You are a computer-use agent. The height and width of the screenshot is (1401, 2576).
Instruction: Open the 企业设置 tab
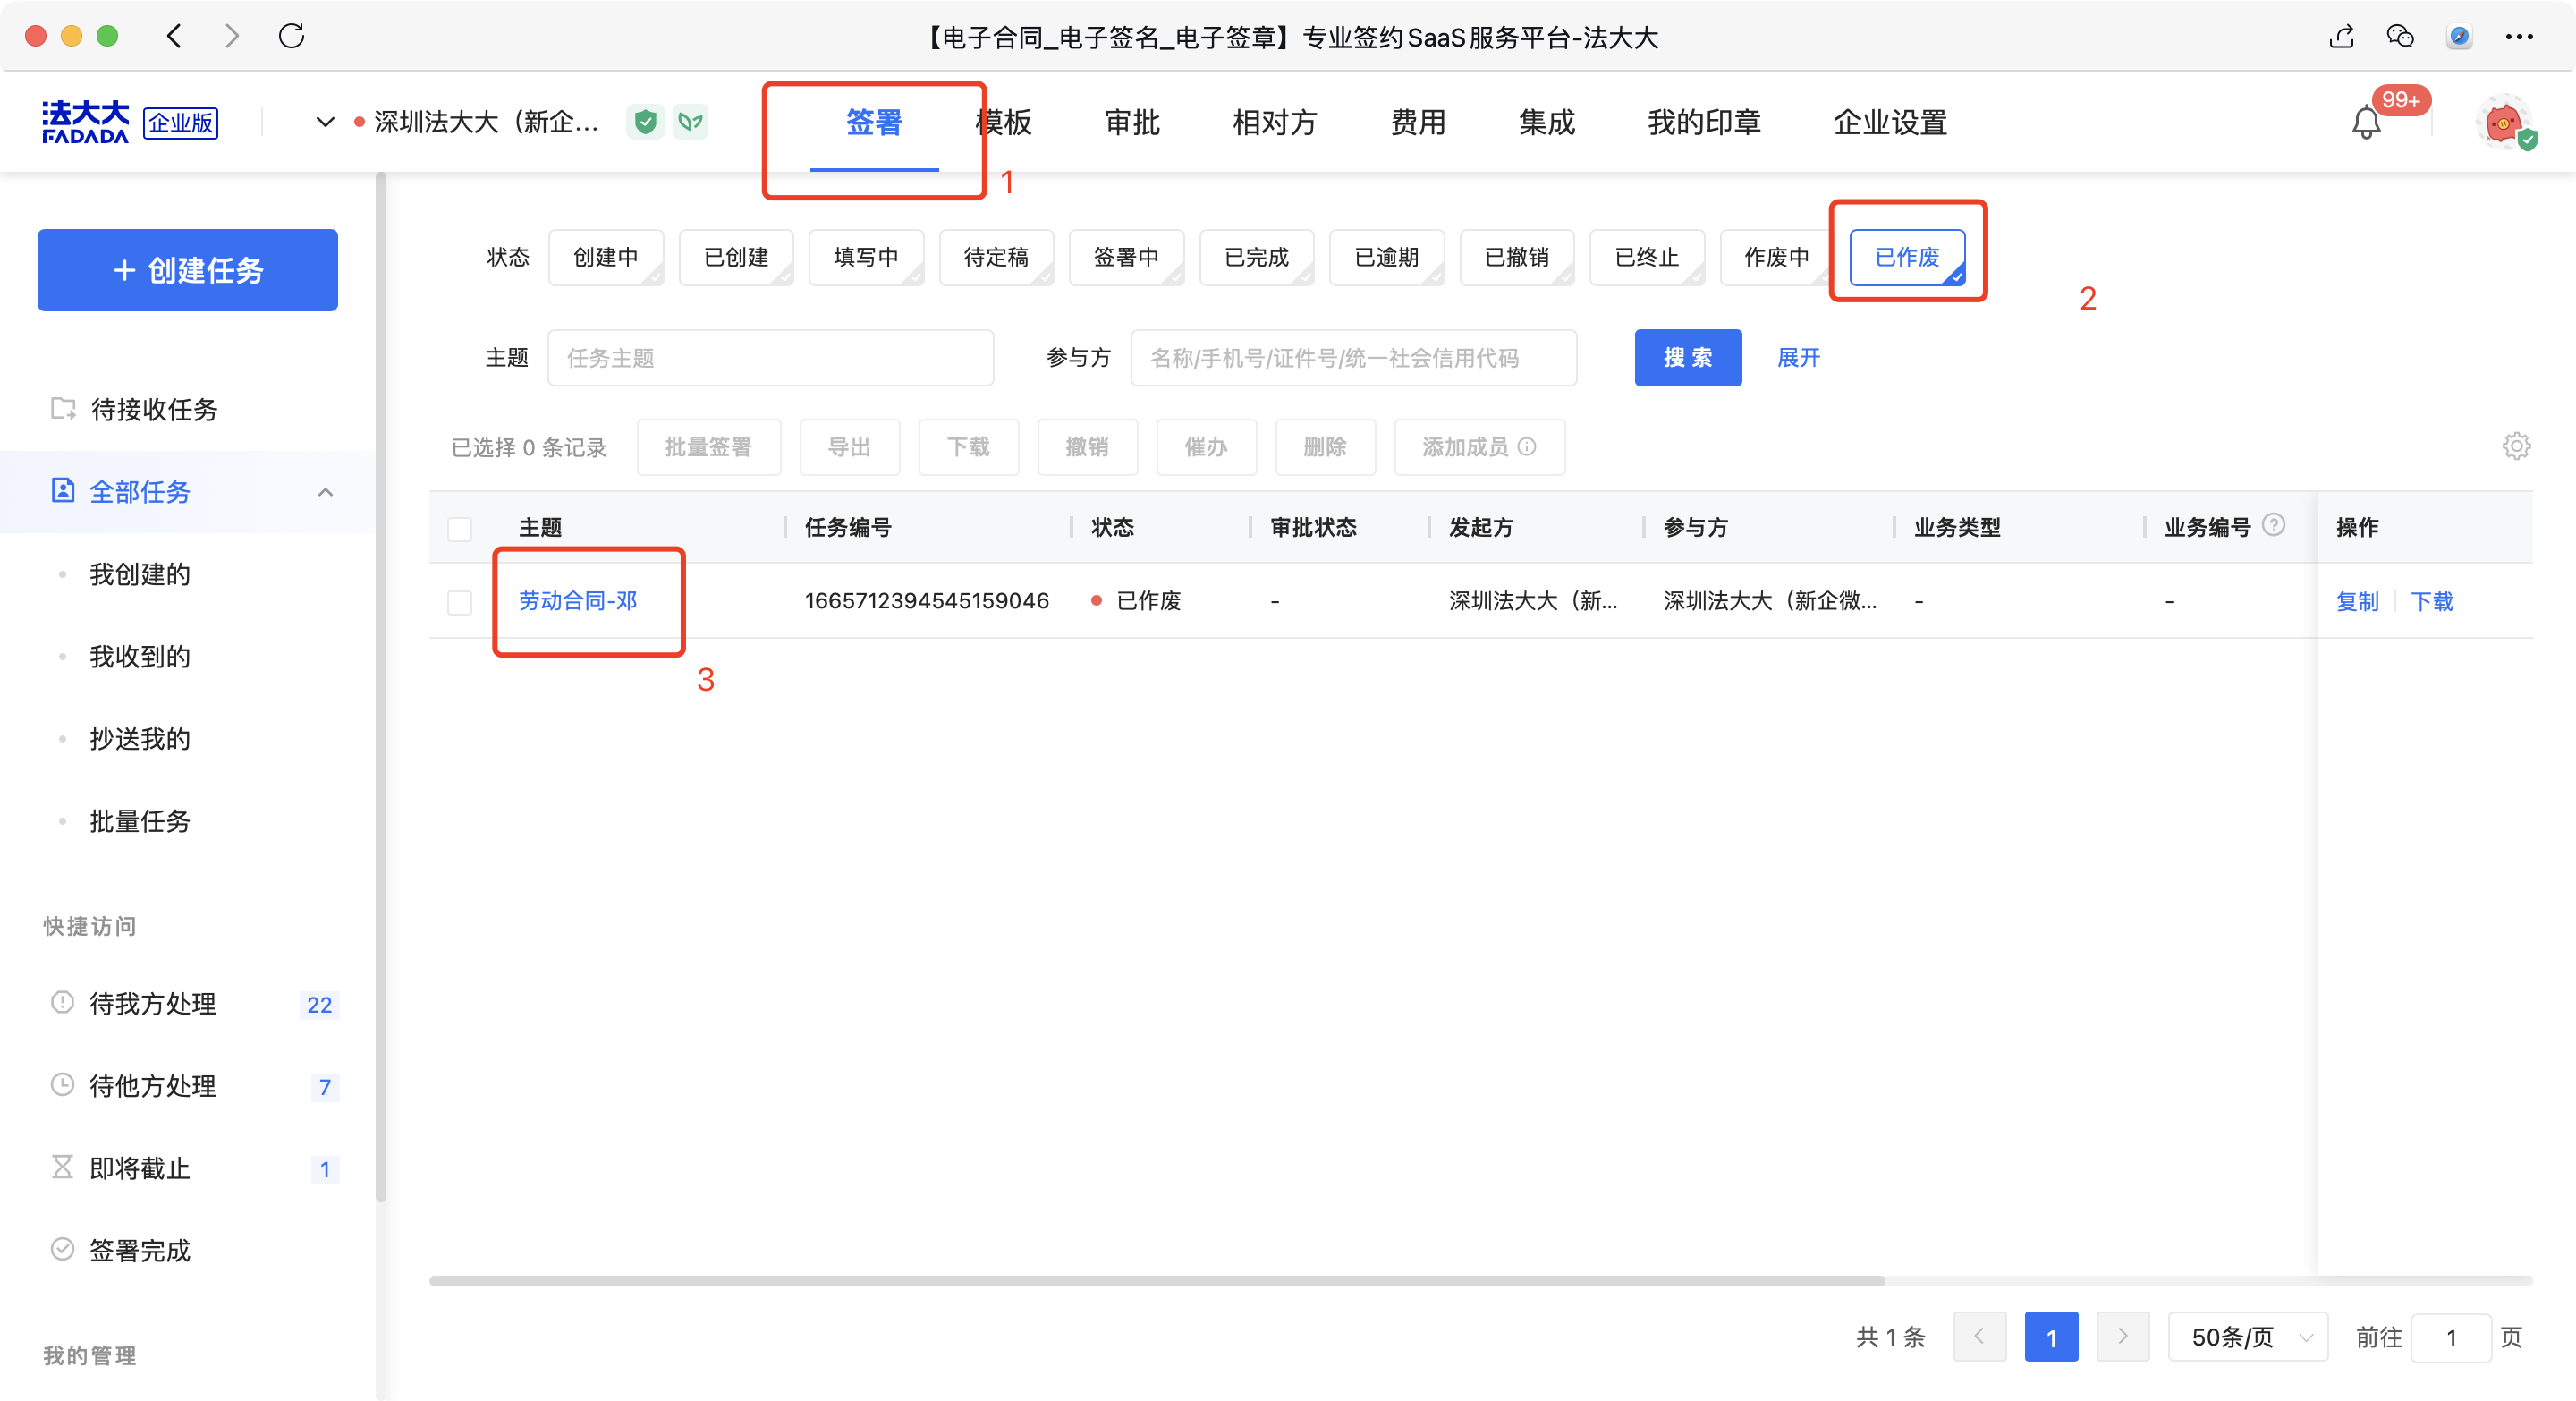click(1889, 122)
